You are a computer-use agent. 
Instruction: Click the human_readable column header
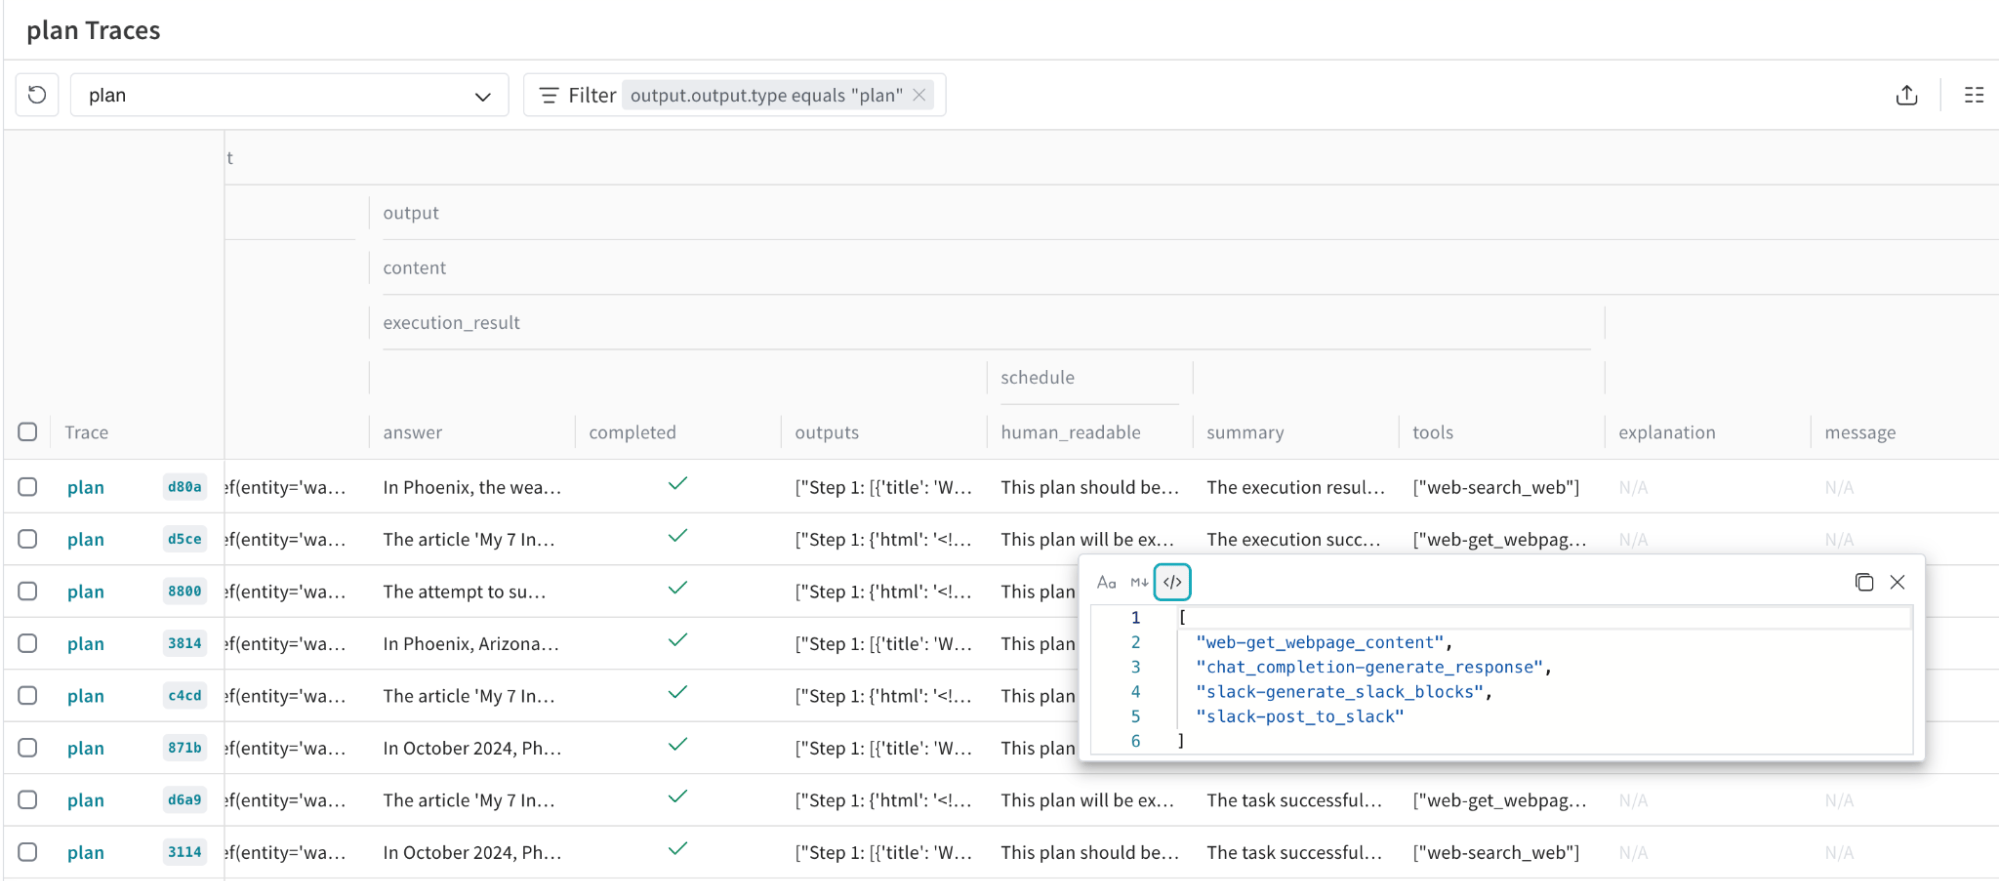(1071, 432)
